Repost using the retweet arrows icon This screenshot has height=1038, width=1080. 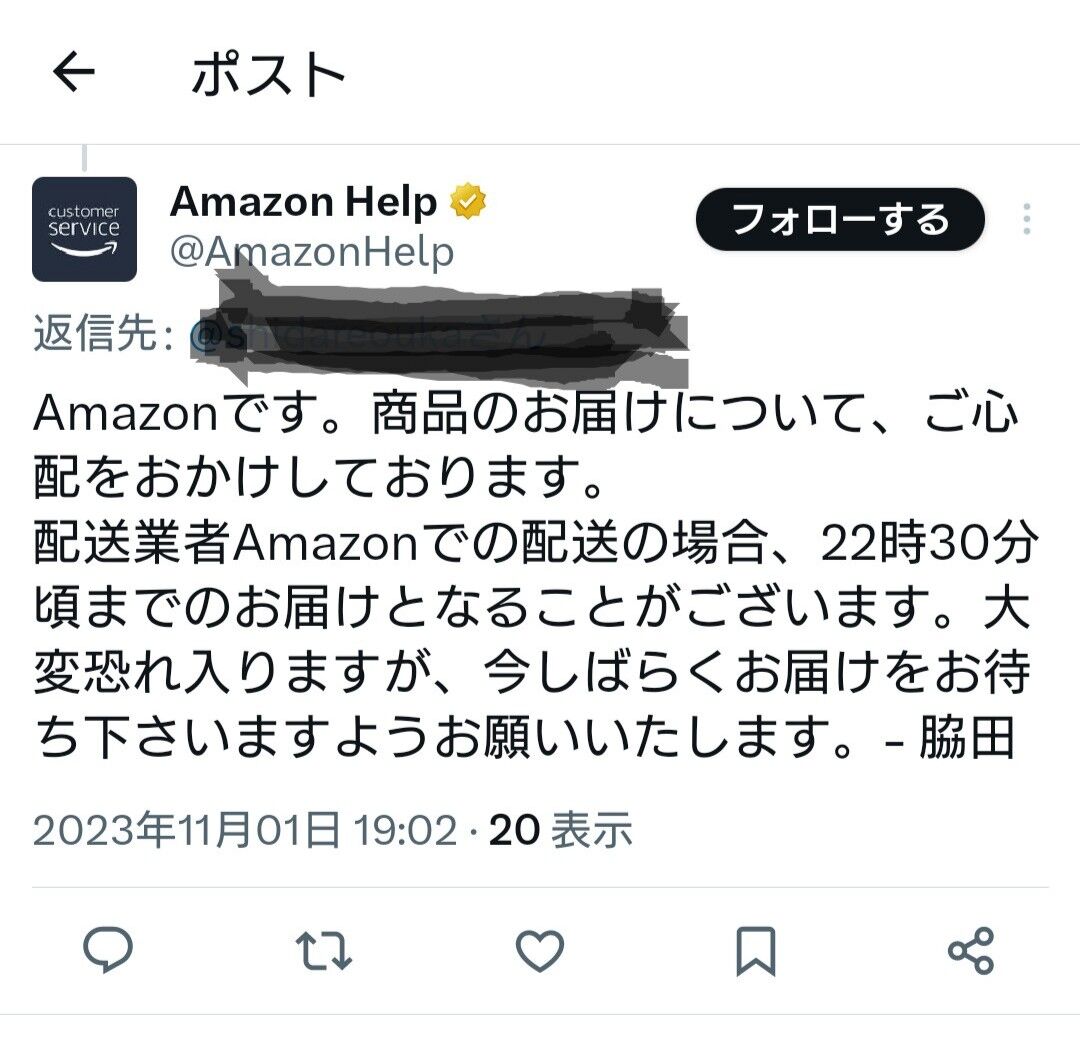click(x=324, y=951)
